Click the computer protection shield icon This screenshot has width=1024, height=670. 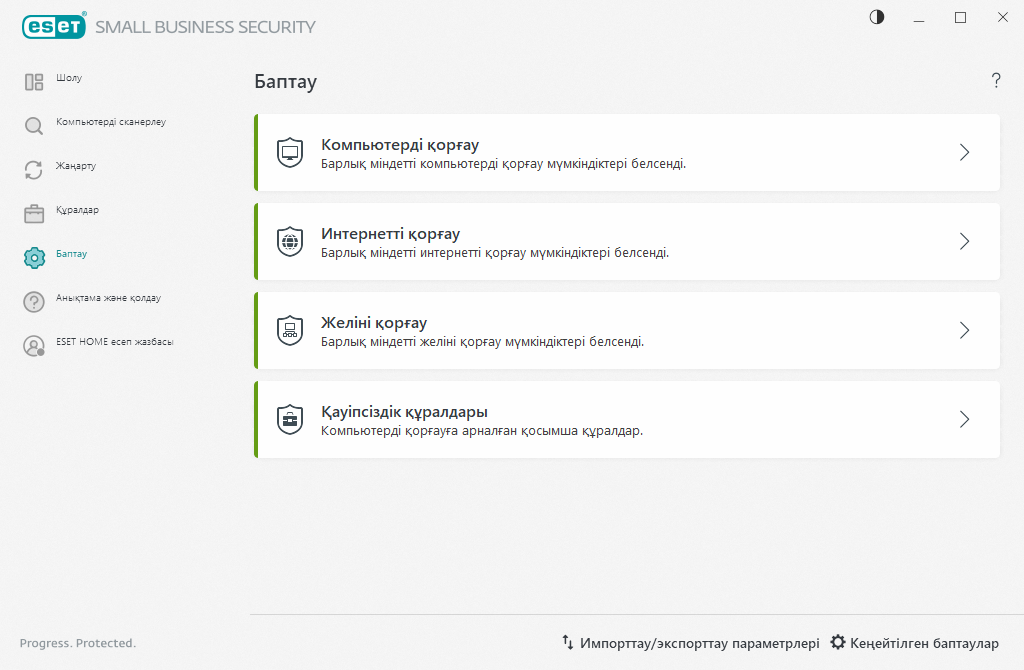pos(289,153)
